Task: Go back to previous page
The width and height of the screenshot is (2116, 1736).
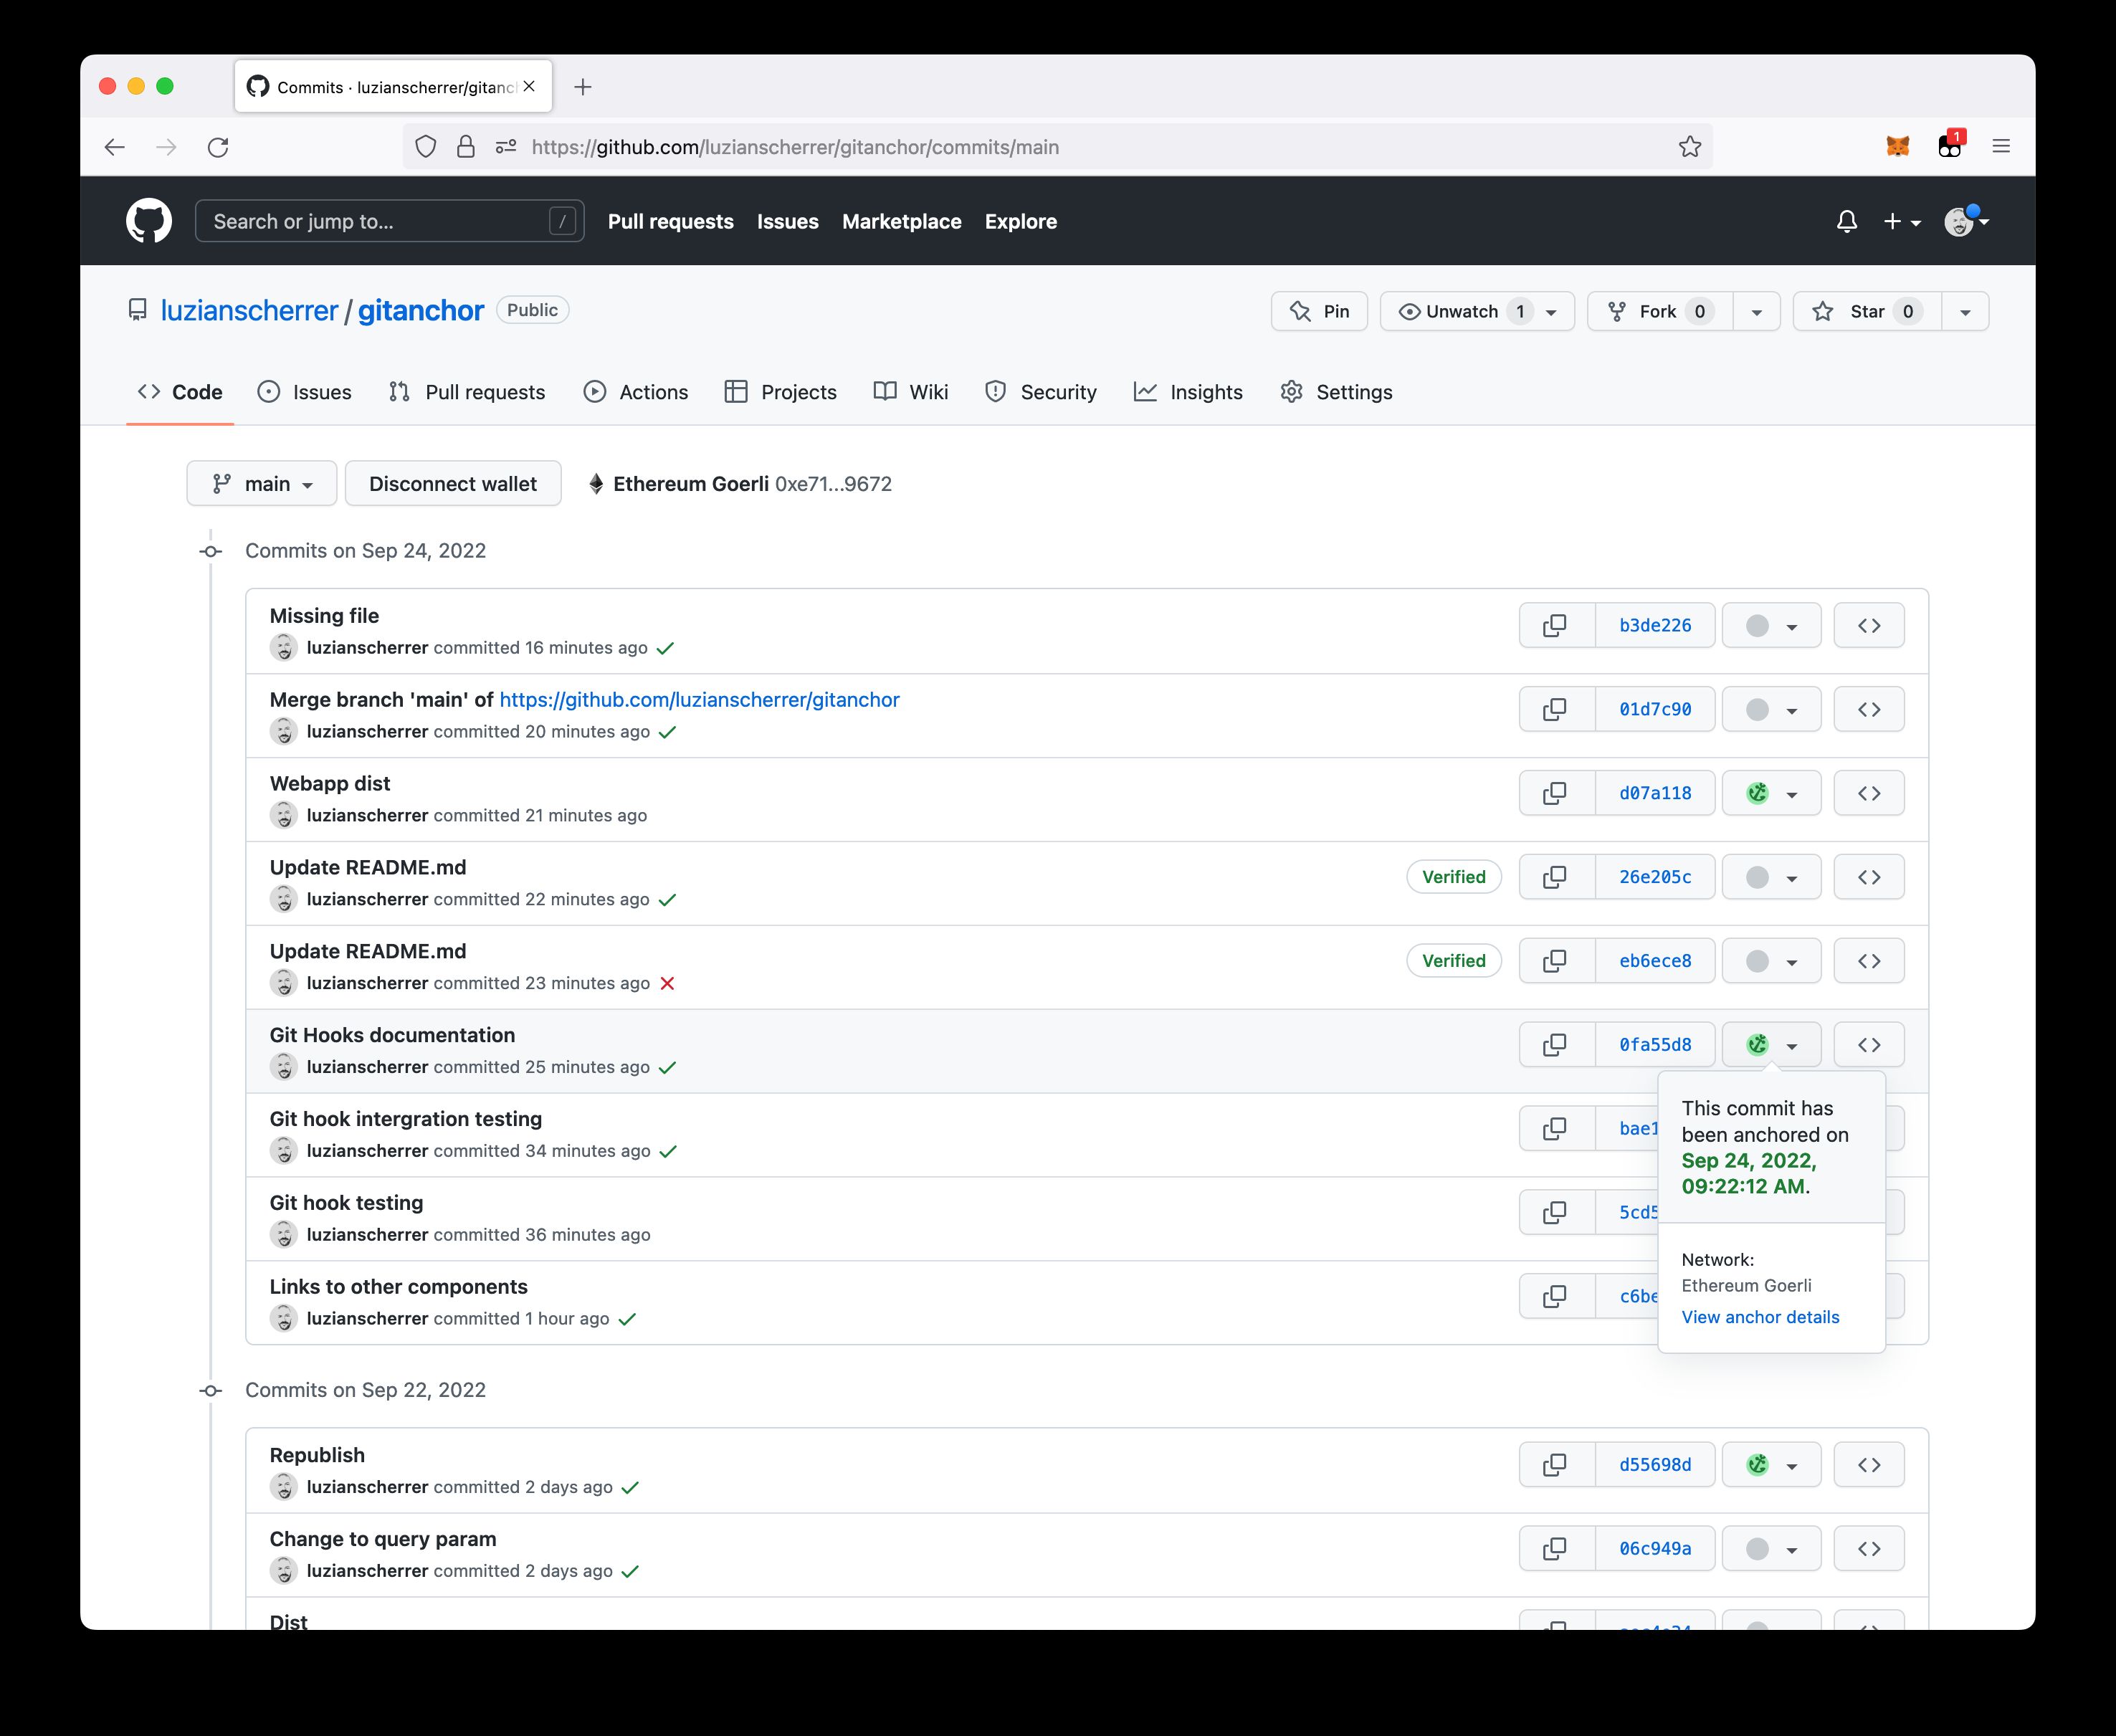Action: point(115,147)
